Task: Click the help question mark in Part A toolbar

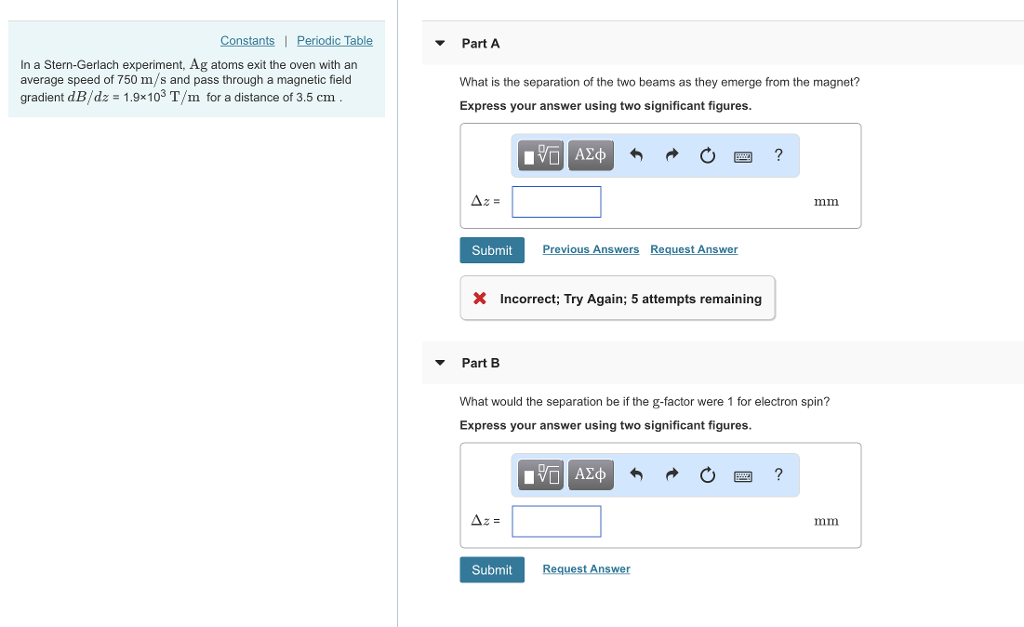Action: coord(778,155)
